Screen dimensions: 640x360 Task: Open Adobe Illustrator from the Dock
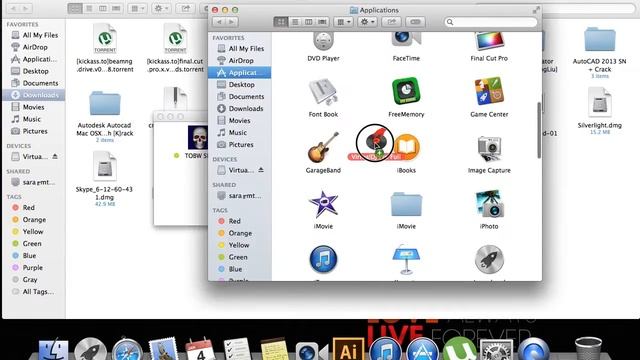(x=348, y=349)
